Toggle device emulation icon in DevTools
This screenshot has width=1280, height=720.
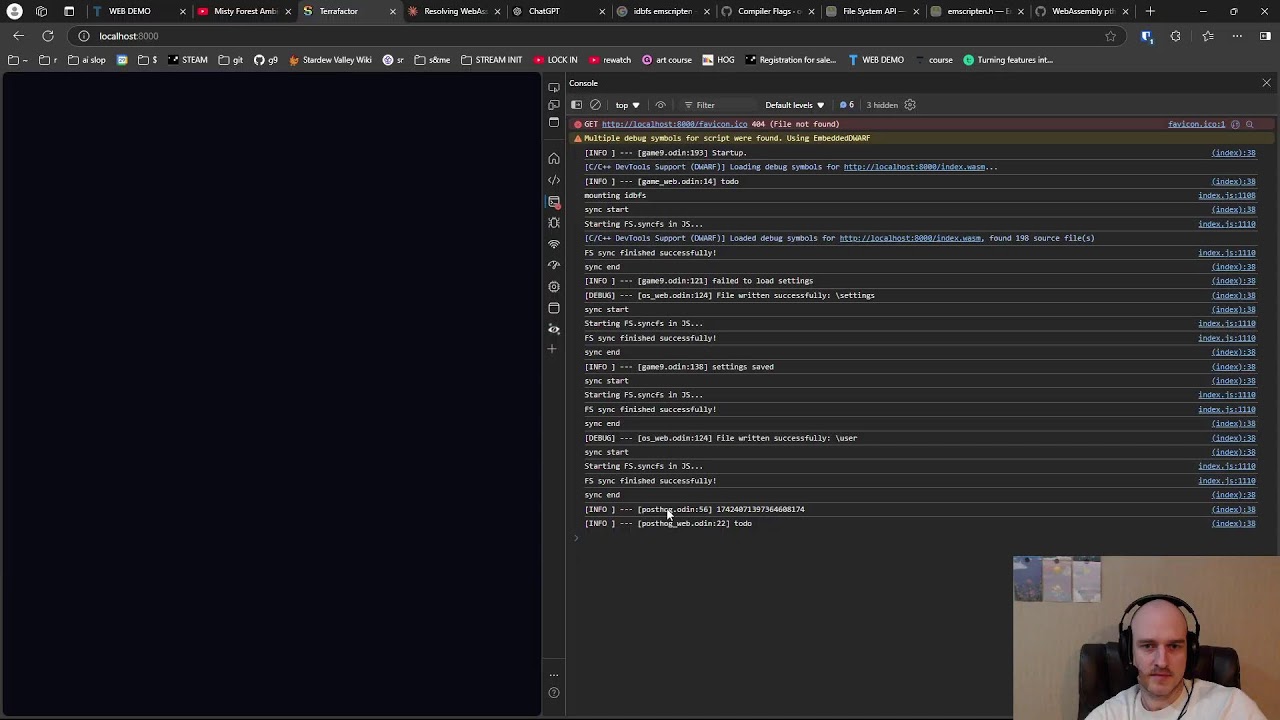(x=554, y=104)
